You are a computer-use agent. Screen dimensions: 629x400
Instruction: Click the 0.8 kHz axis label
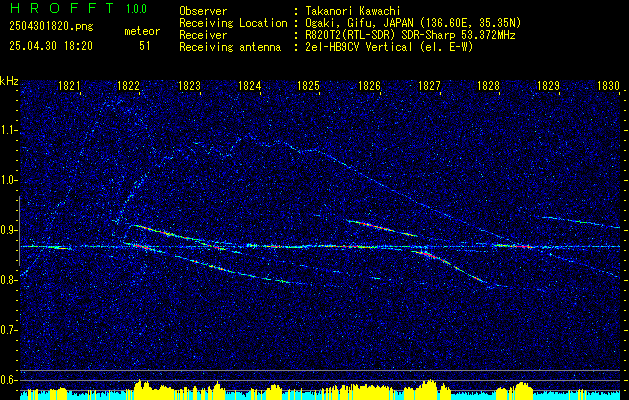coord(8,280)
